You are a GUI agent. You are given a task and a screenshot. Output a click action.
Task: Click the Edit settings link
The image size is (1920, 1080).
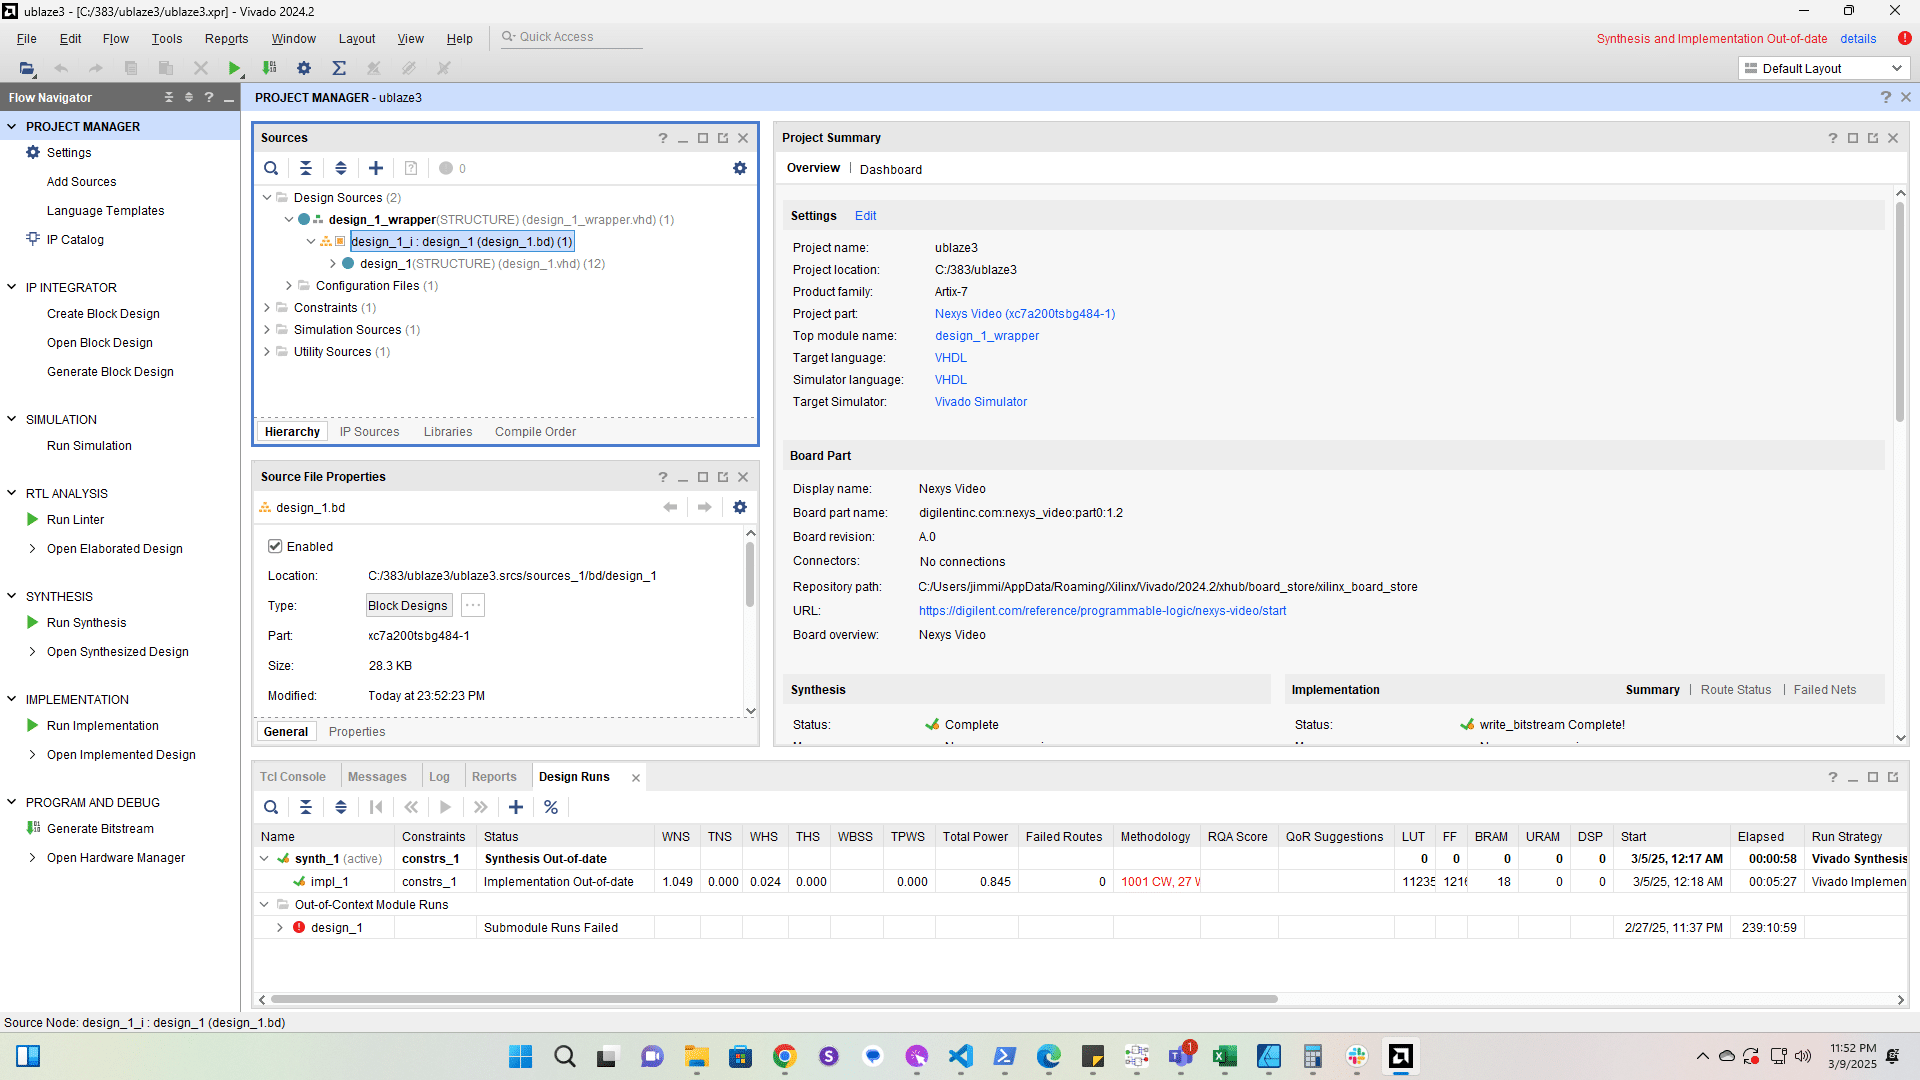coord(865,216)
